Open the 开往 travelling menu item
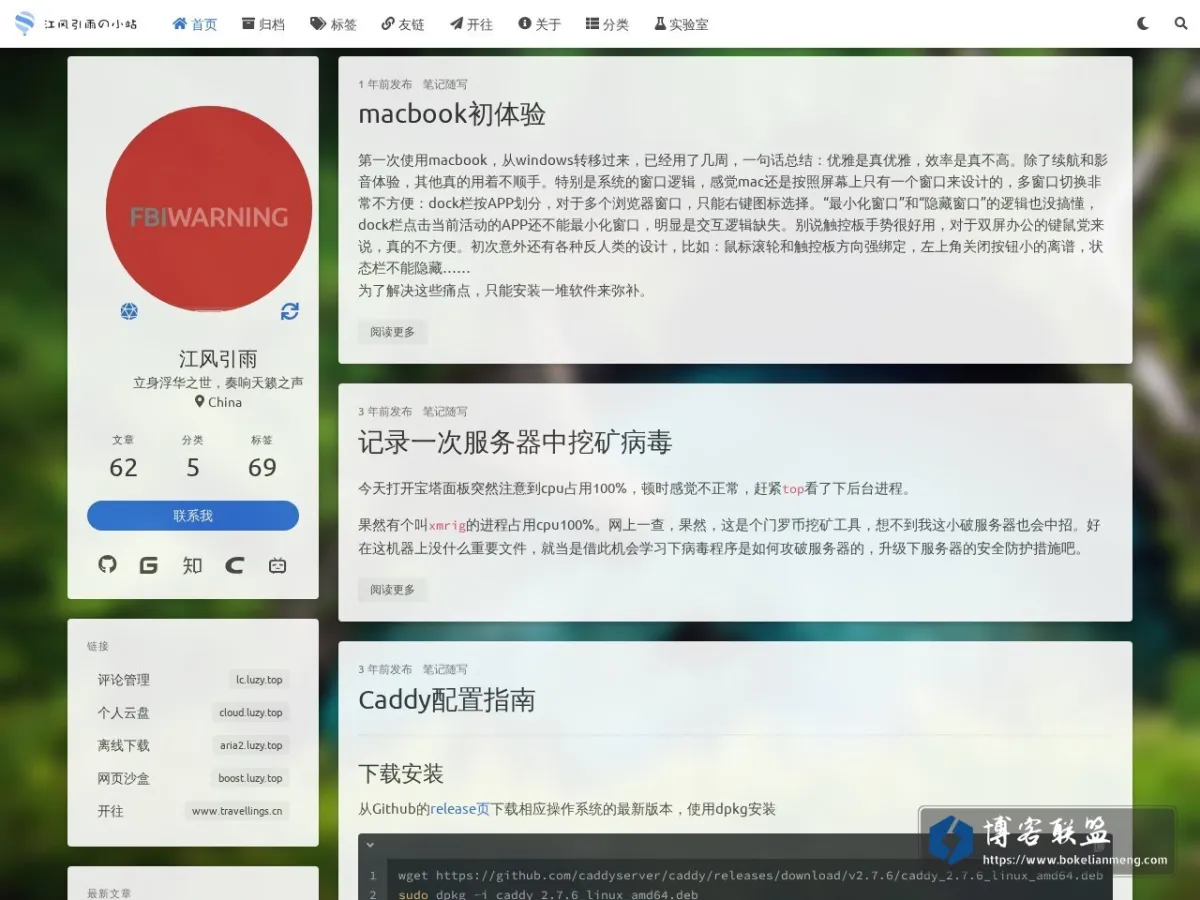 coord(471,24)
